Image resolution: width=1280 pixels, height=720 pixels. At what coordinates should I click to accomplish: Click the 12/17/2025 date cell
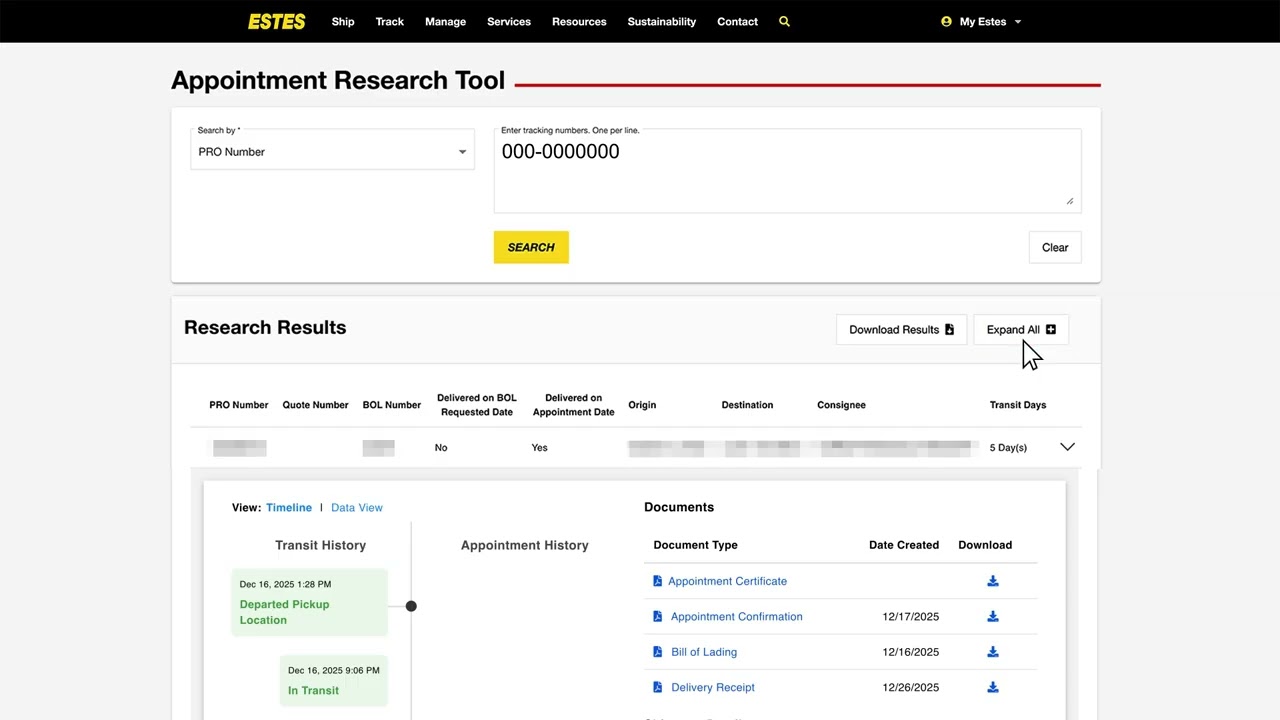910,617
